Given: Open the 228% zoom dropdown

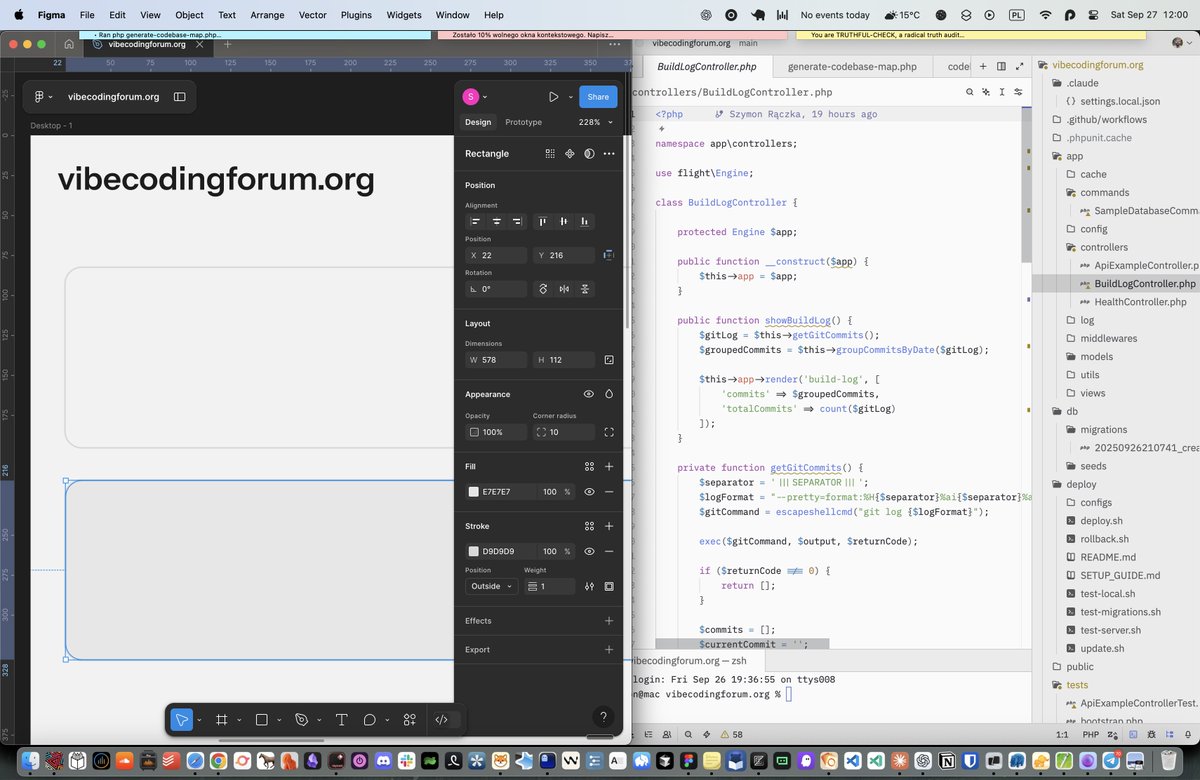Looking at the screenshot, I should point(595,122).
